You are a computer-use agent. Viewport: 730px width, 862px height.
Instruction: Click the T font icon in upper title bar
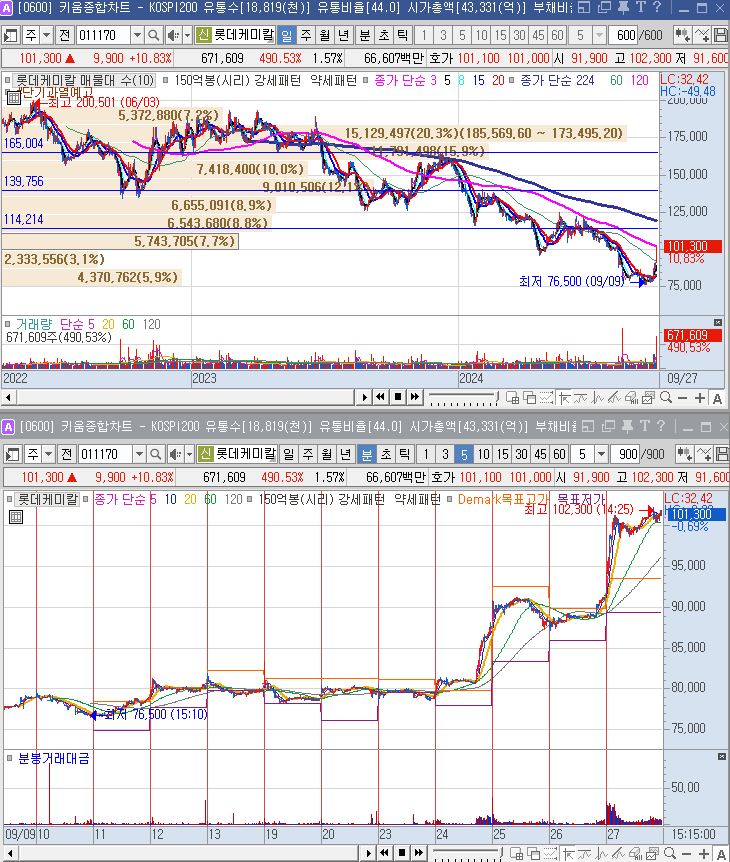click(x=640, y=7)
